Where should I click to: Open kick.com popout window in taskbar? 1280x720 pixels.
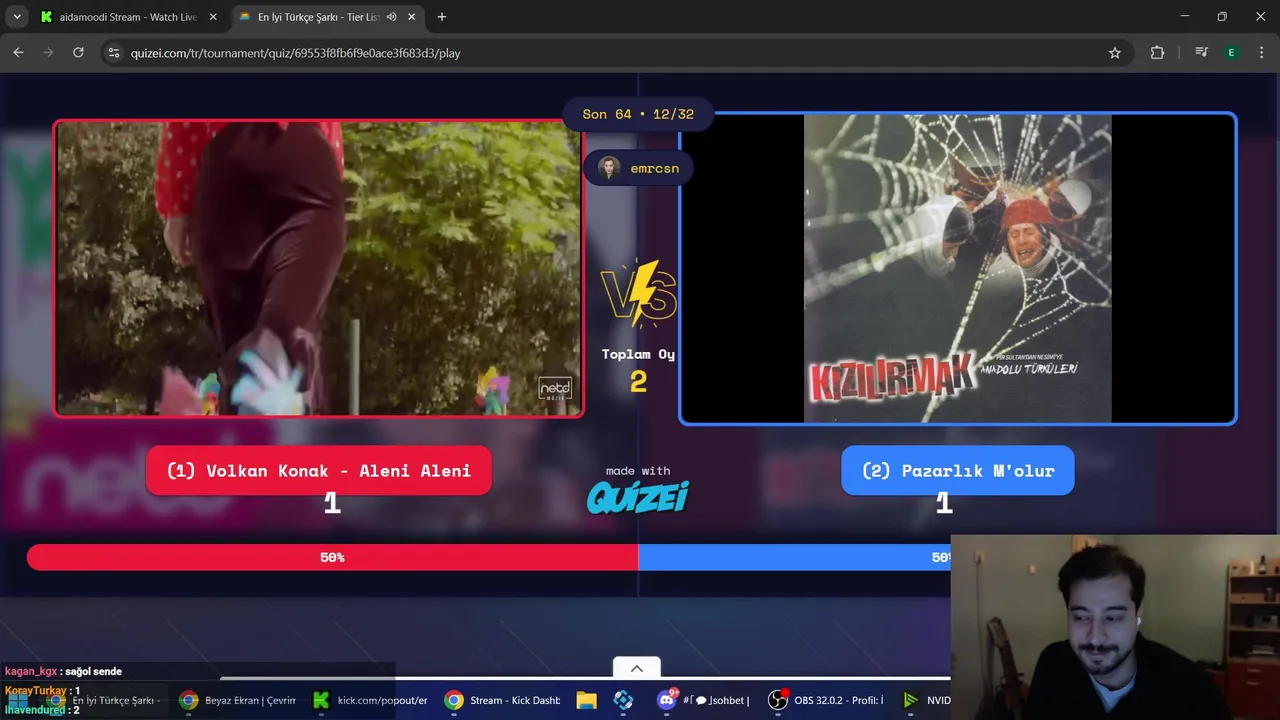[x=369, y=700]
